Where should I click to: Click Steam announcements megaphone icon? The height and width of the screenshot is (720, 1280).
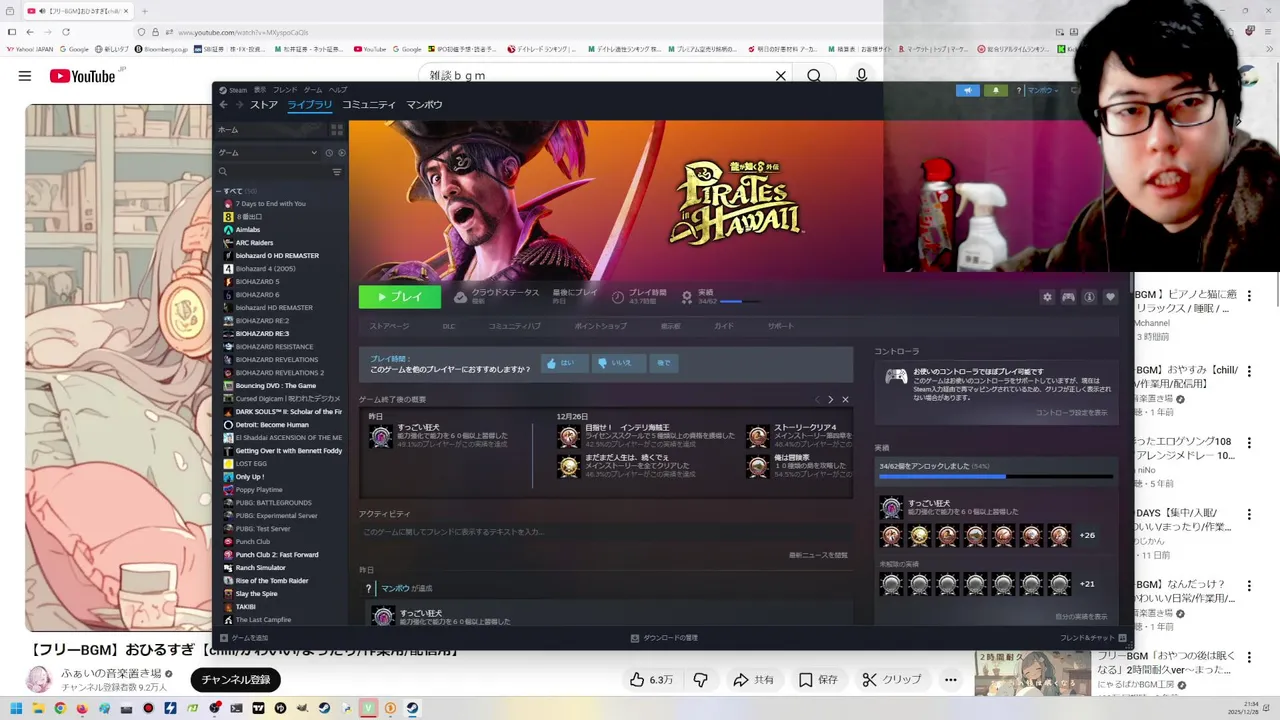pos(967,91)
